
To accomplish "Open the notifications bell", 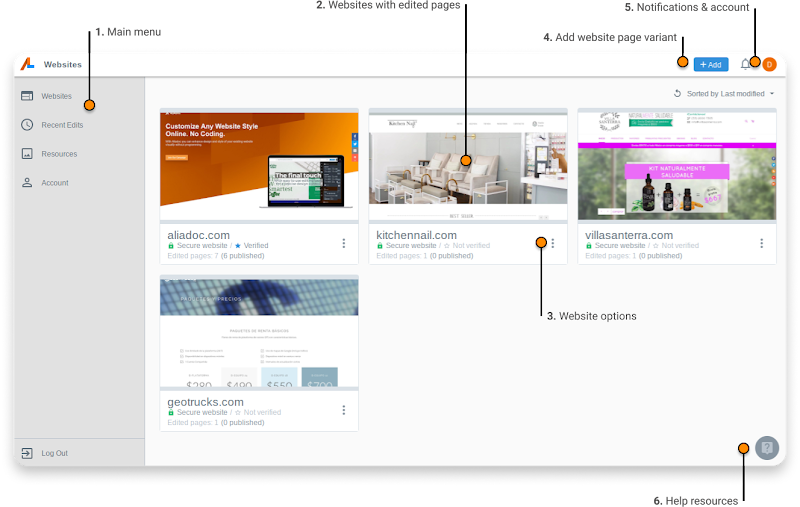I will 745,64.
